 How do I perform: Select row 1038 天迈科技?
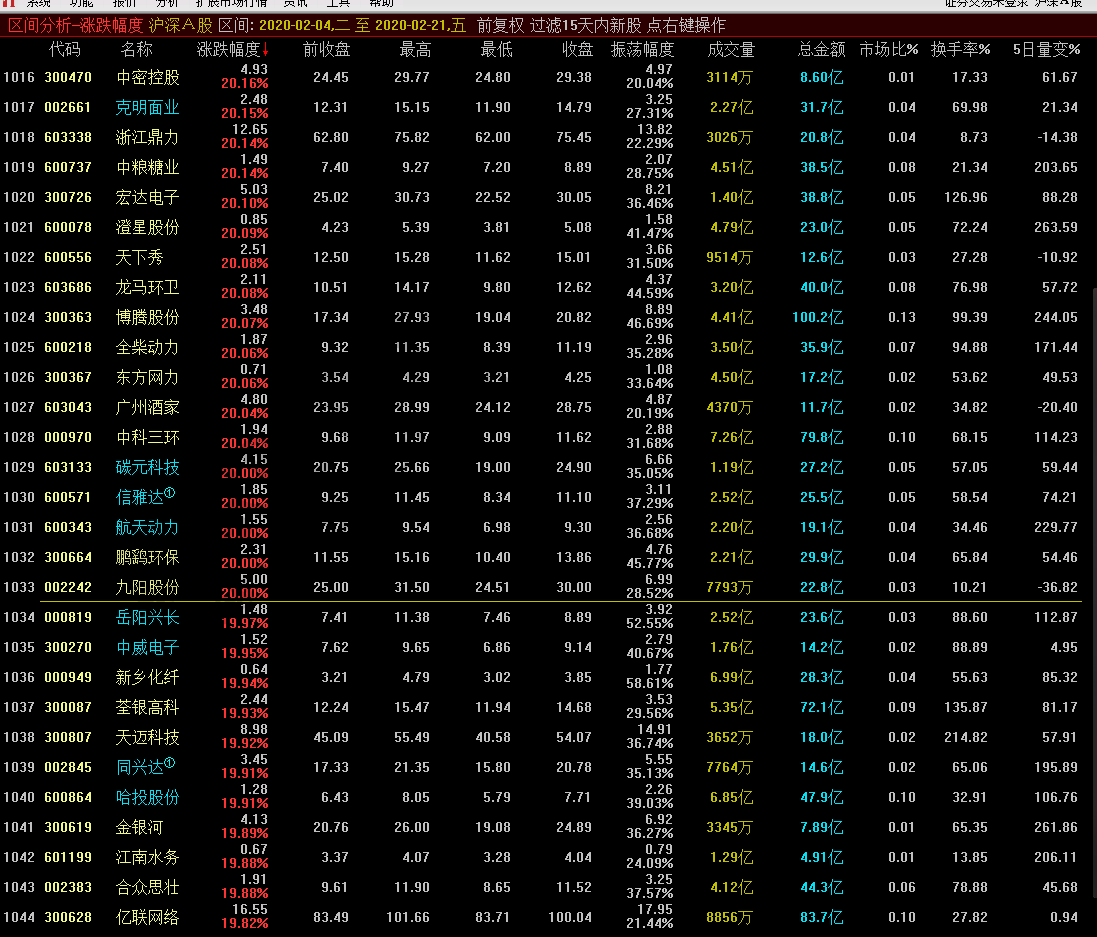coord(148,737)
